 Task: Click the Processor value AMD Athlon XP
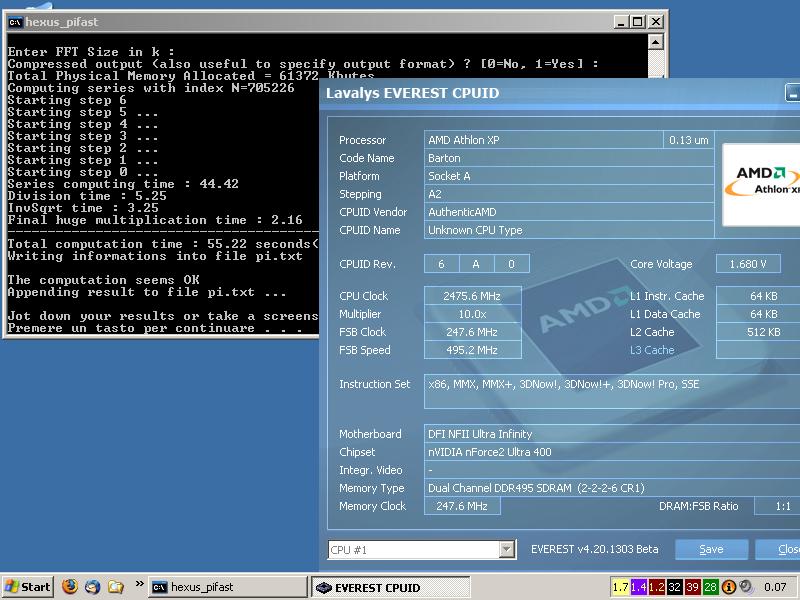point(543,140)
